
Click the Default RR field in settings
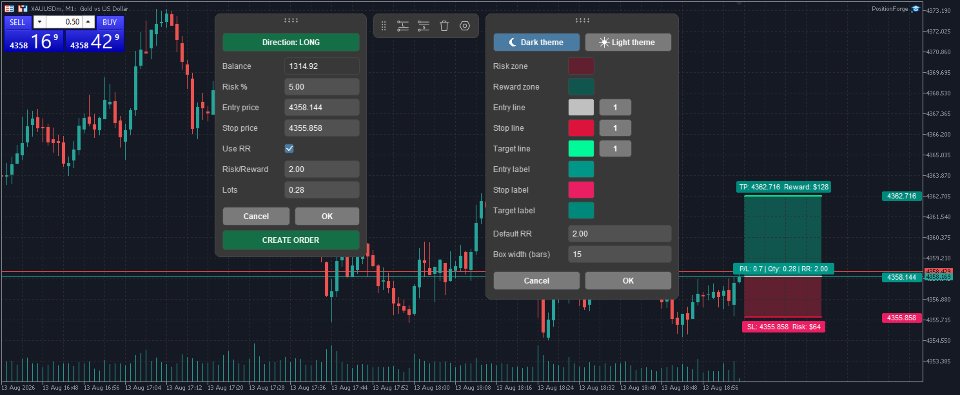(x=620, y=234)
